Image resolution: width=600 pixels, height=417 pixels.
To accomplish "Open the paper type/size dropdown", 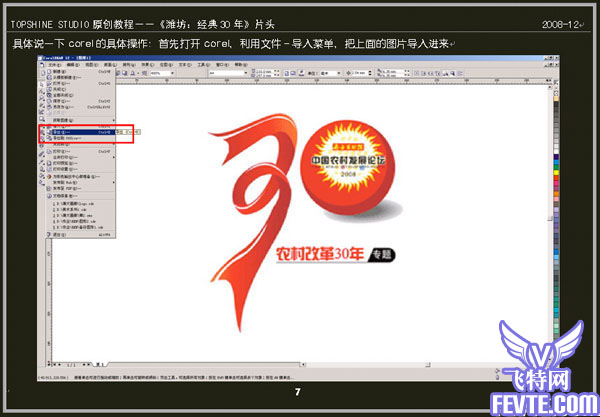I will coord(246,73).
